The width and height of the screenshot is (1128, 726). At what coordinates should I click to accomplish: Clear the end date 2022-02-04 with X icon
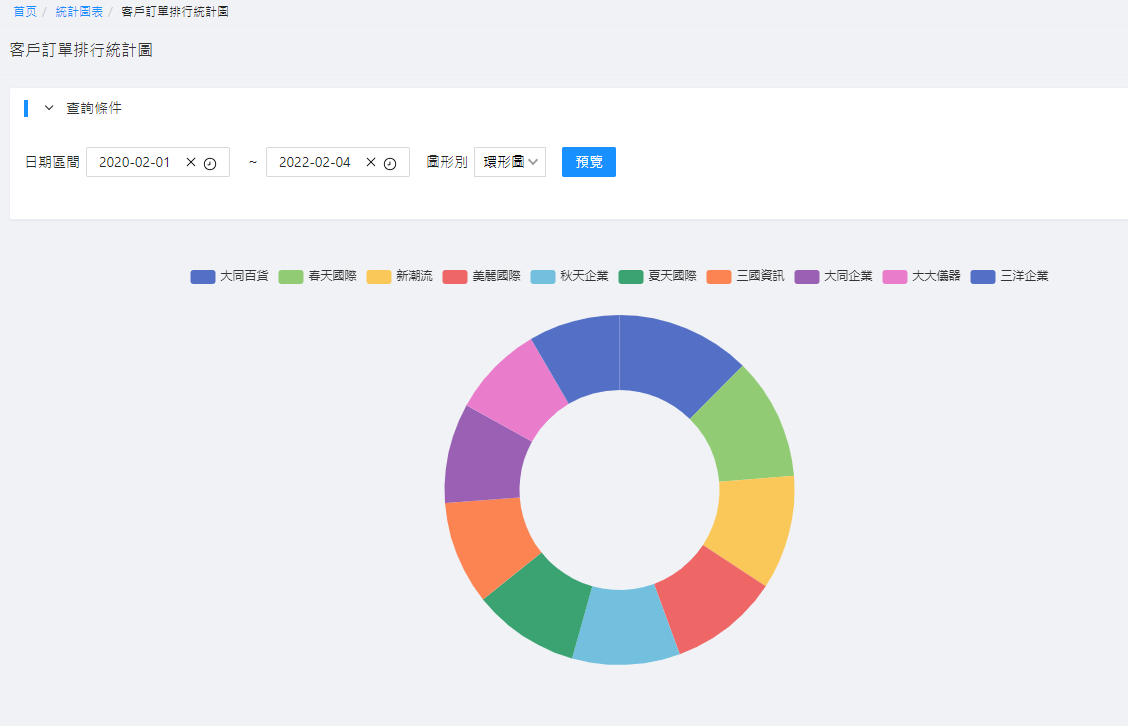[x=371, y=162]
